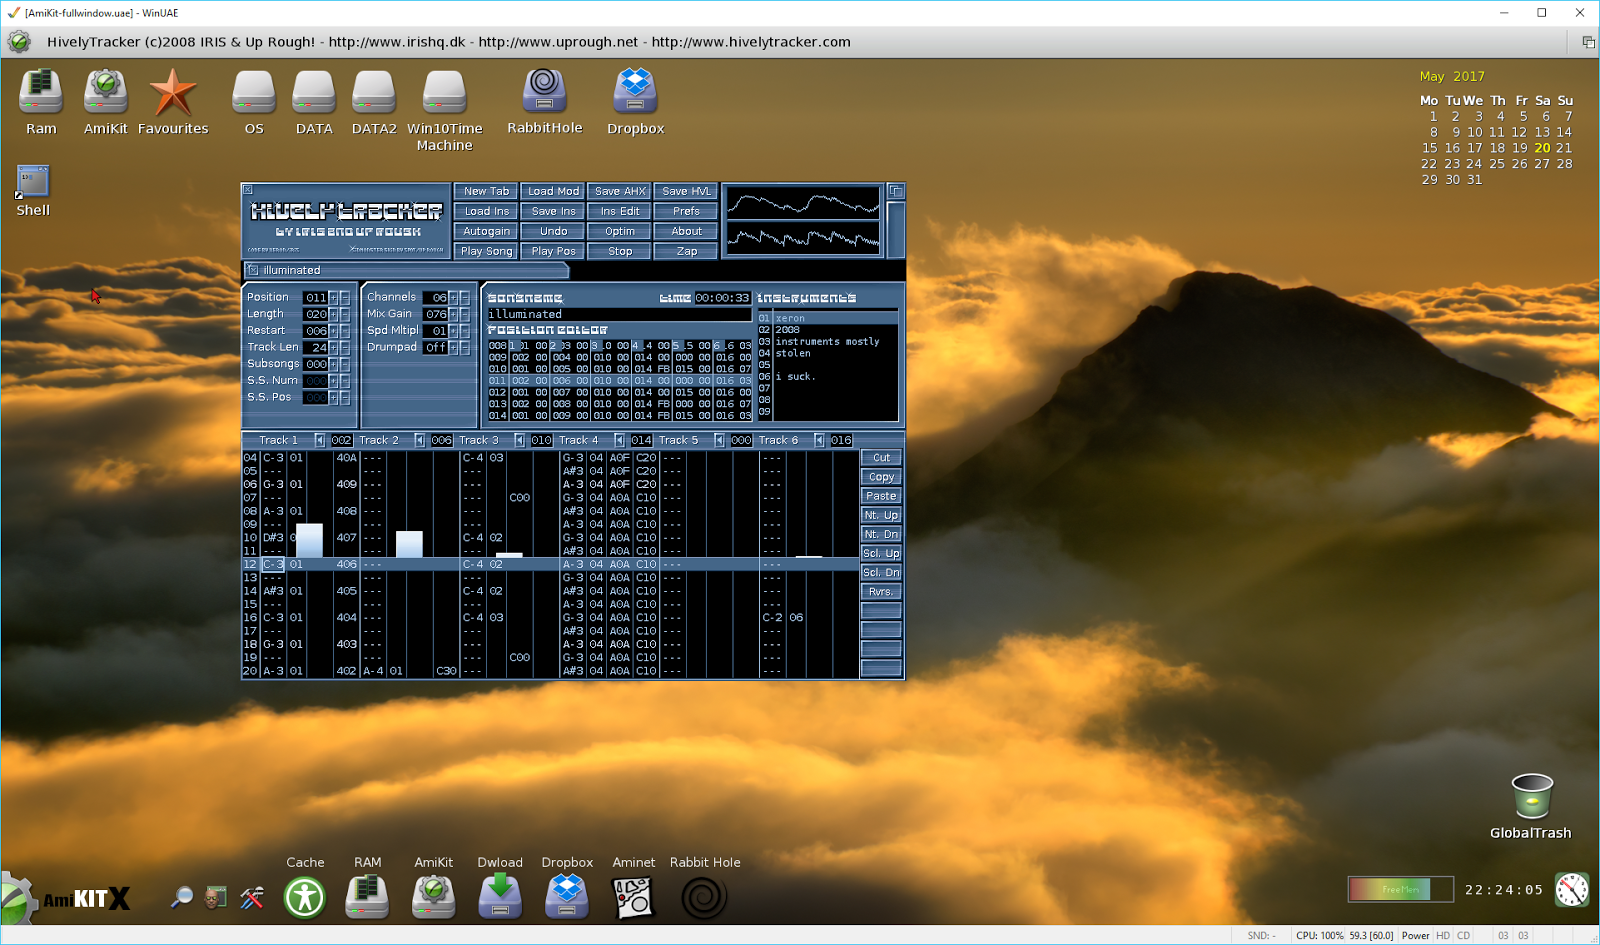Image resolution: width=1600 pixels, height=945 pixels.
Task: Increase the Subsongs value with plus
Action: point(334,364)
